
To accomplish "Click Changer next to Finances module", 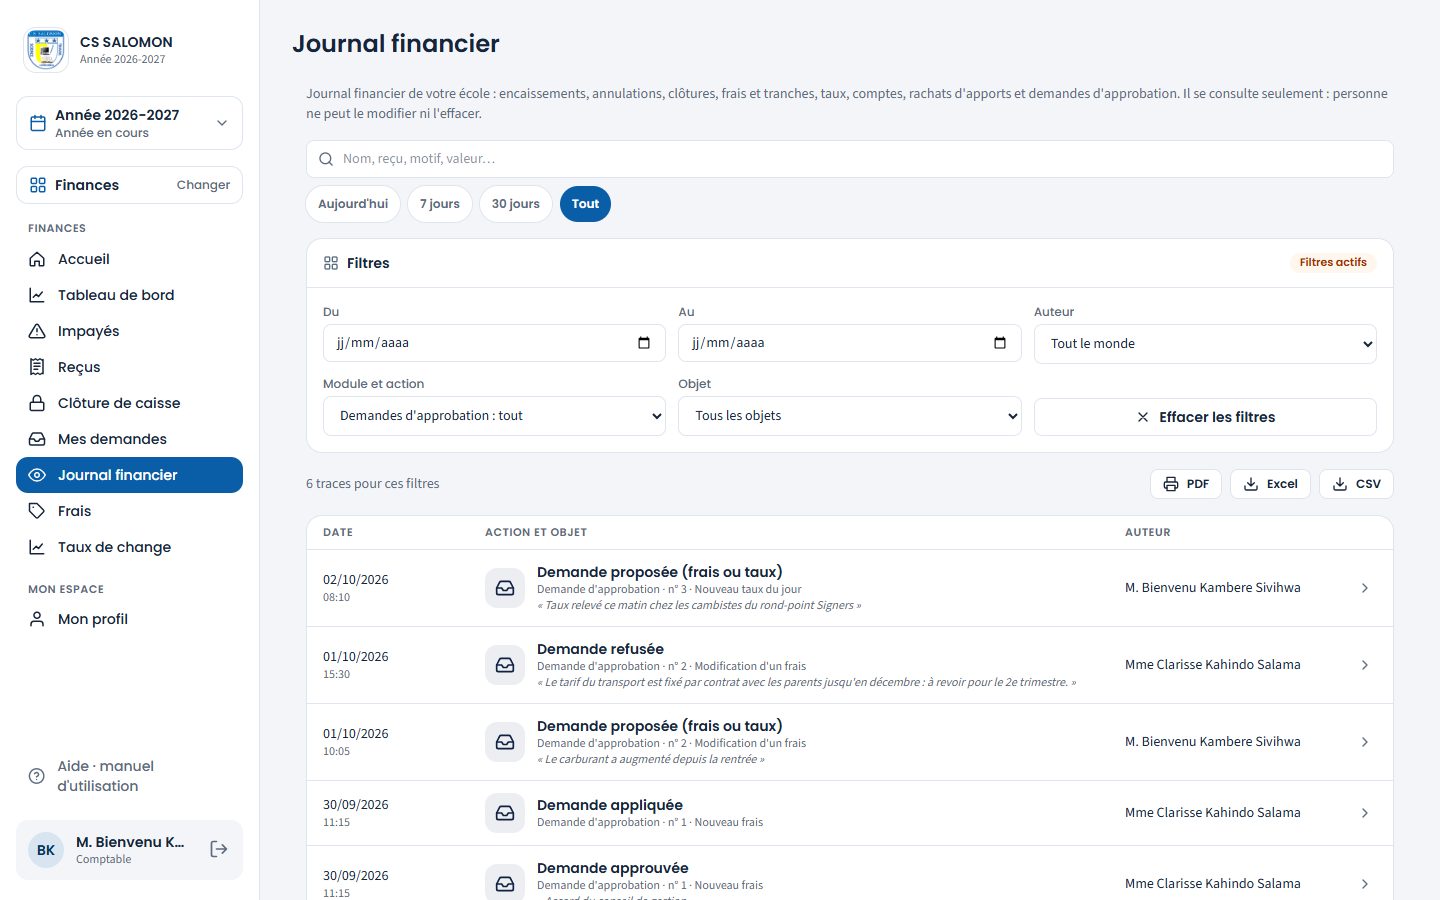I will pos(203,185).
